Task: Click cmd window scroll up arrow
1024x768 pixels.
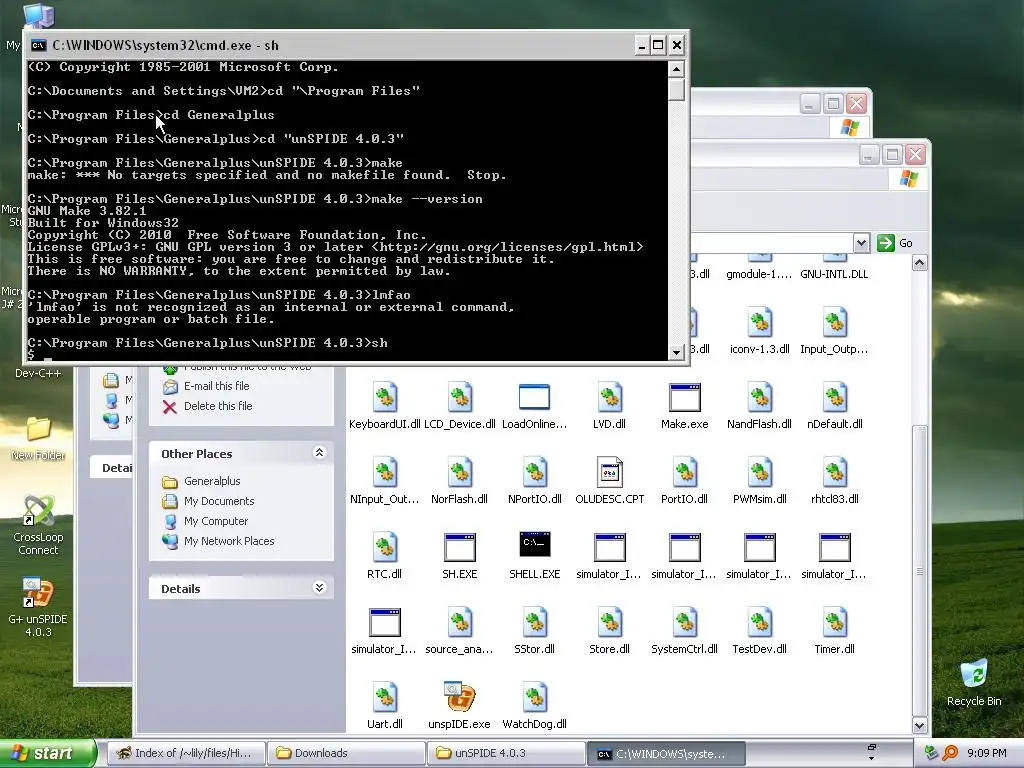Action: (x=677, y=69)
